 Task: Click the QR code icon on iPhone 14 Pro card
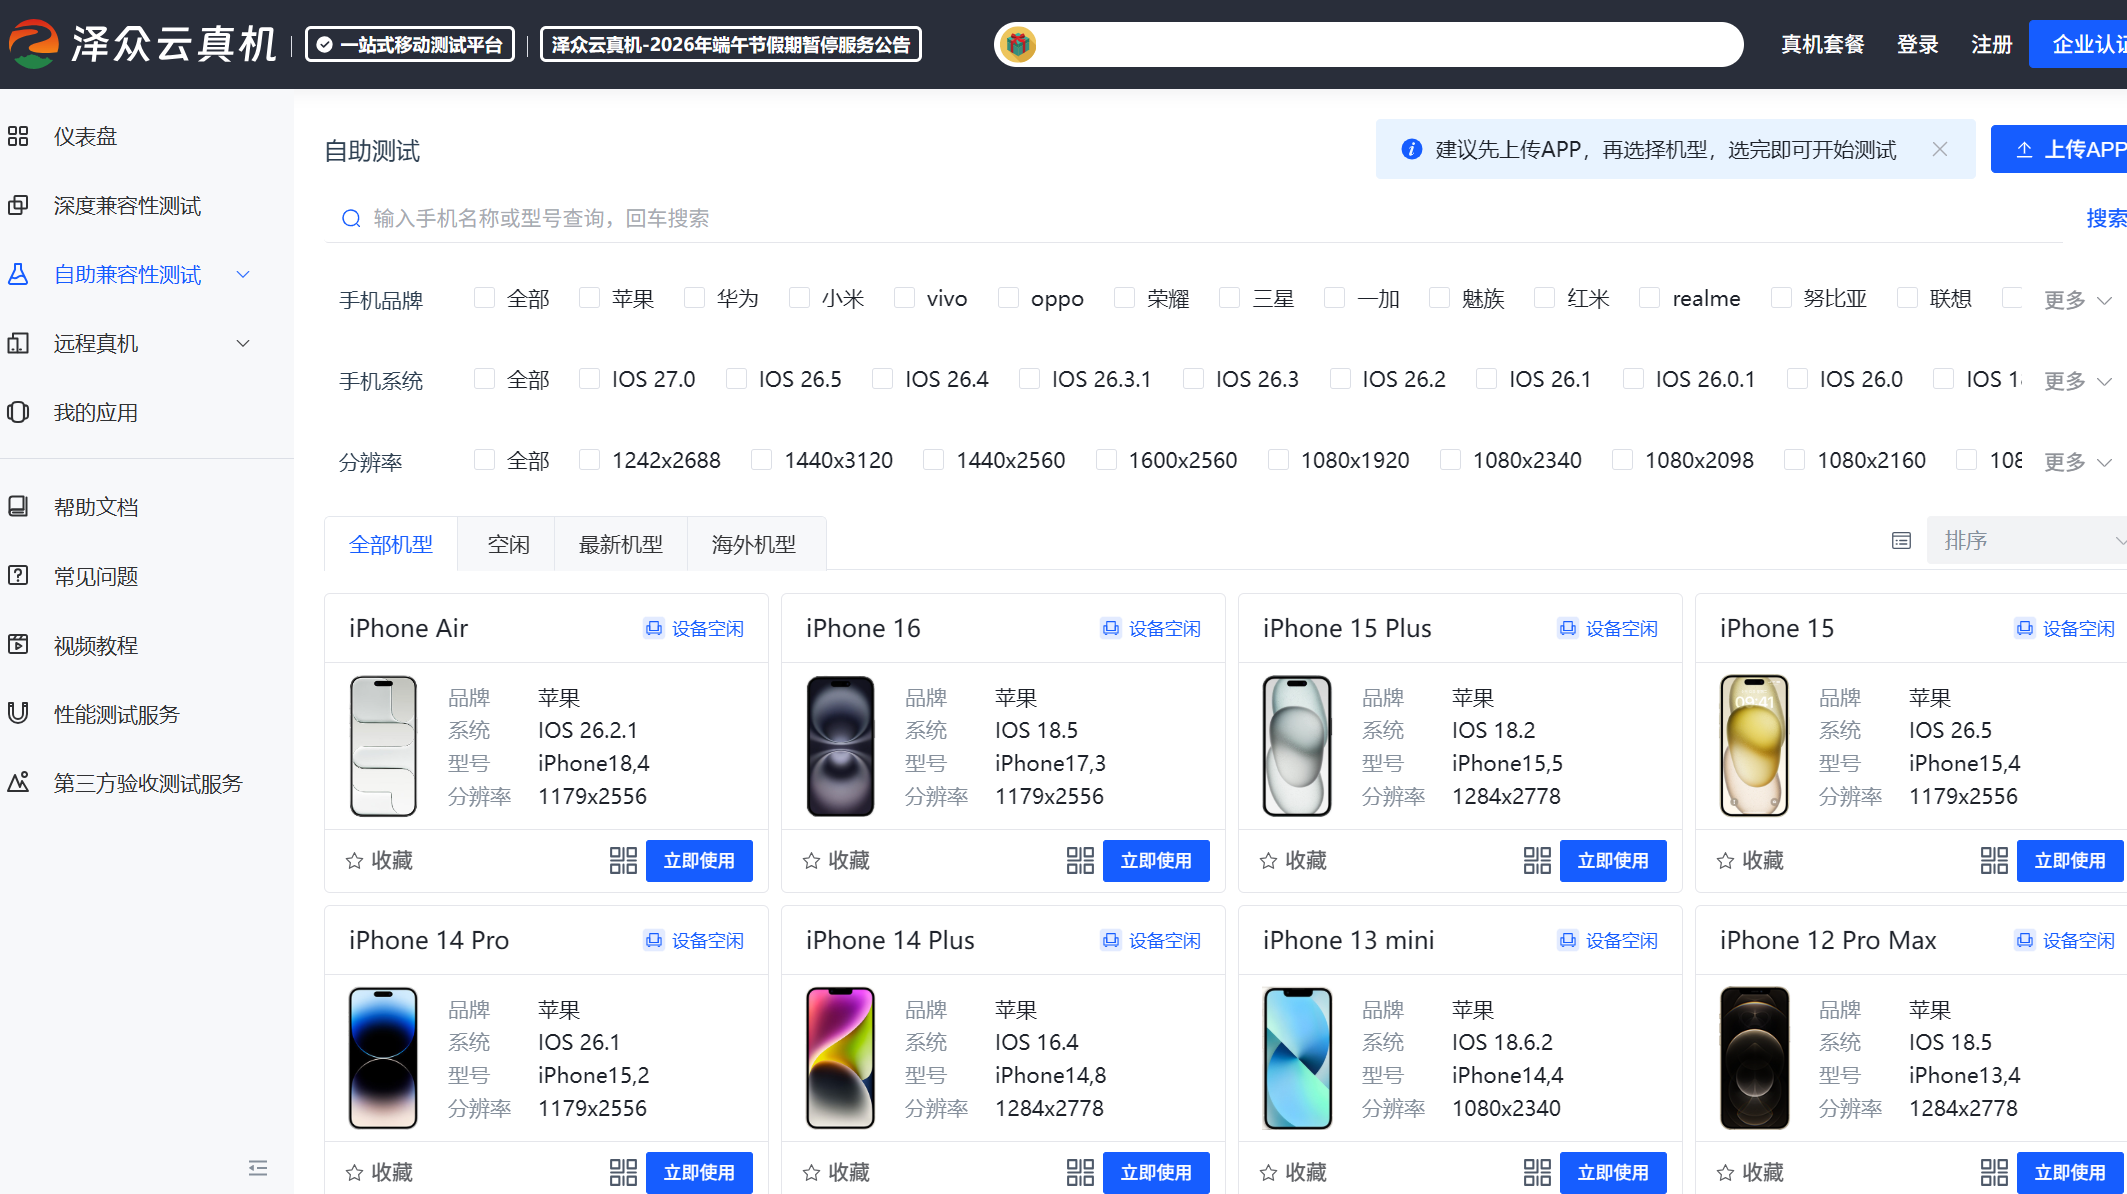[x=623, y=1173]
